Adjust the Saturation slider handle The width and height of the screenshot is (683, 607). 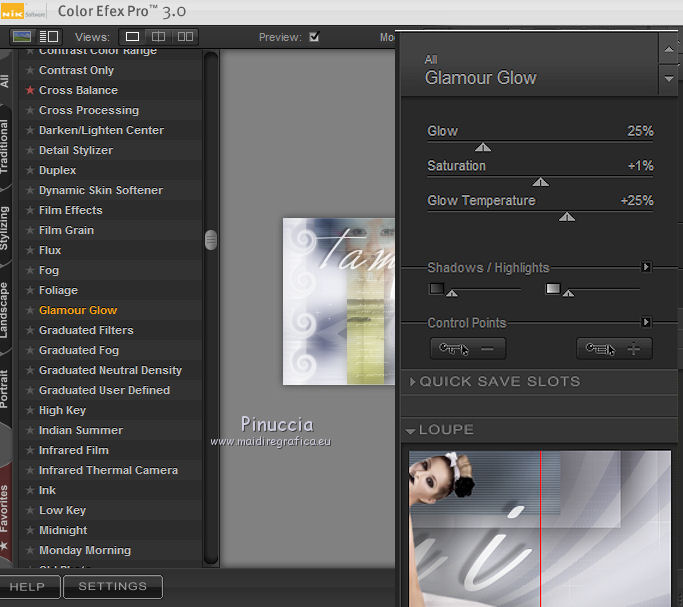point(541,182)
